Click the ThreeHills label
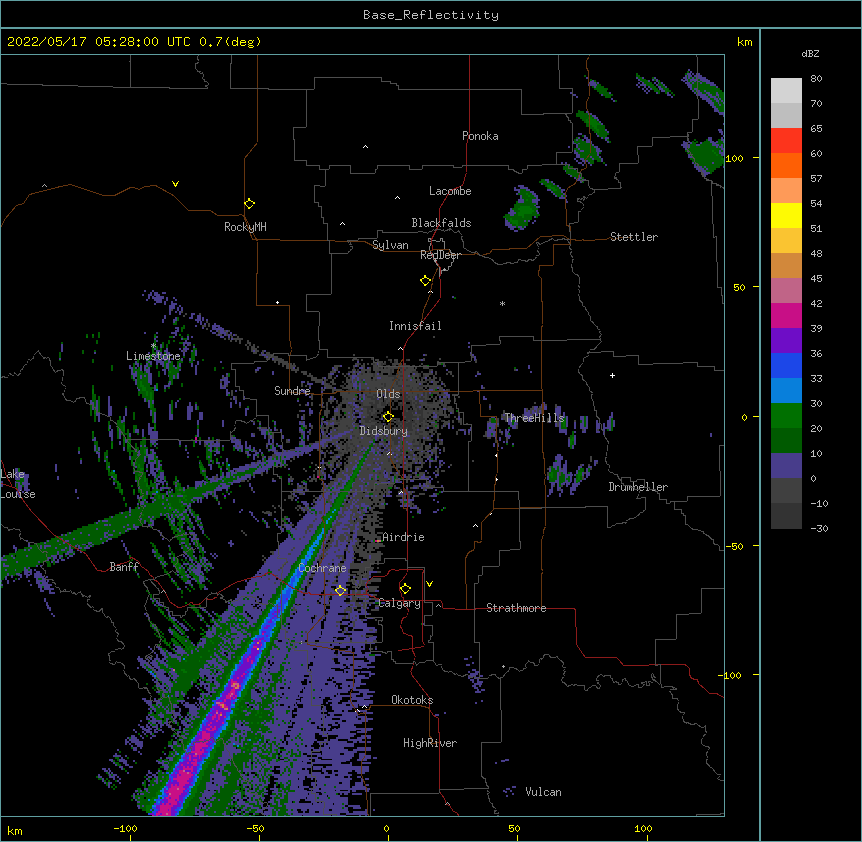This screenshot has width=862, height=842. (x=534, y=418)
